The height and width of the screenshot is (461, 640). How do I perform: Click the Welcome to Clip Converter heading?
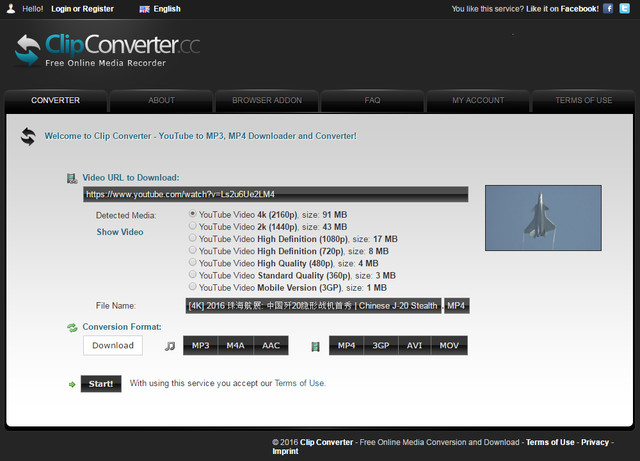tap(200, 136)
